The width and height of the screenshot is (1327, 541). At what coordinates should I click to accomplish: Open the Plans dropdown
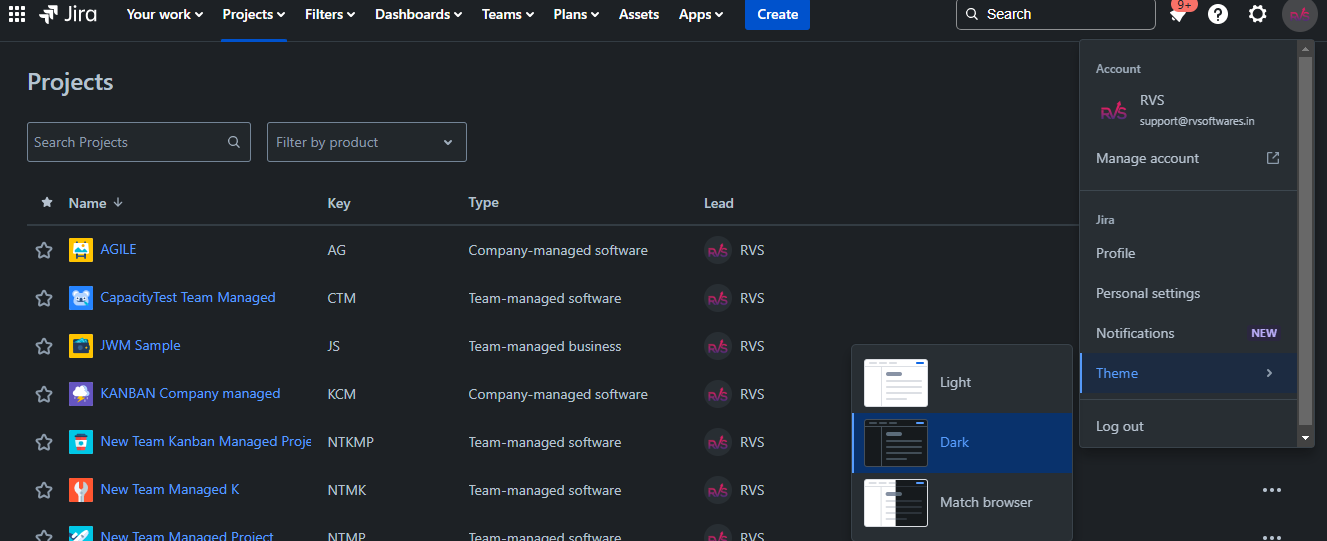[x=576, y=14]
